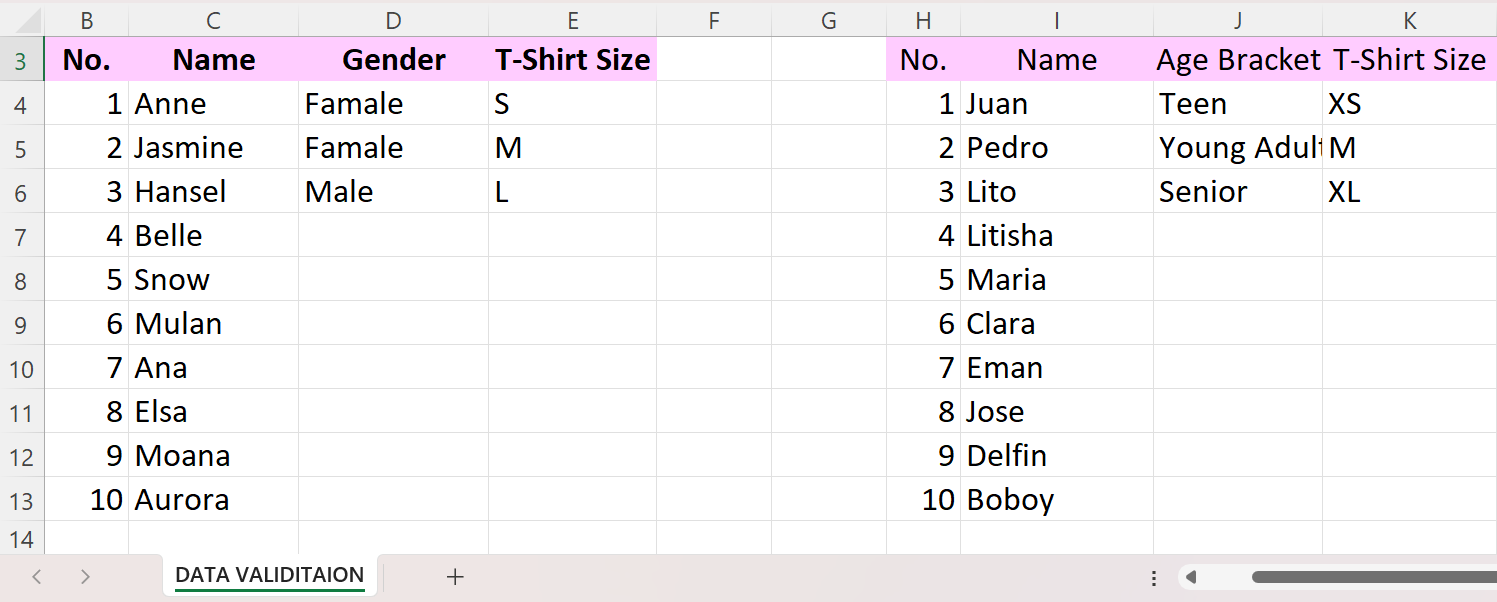Add a new sheet with plus icon
This screenshot has width=1497, height=602.
pos(455,576)
